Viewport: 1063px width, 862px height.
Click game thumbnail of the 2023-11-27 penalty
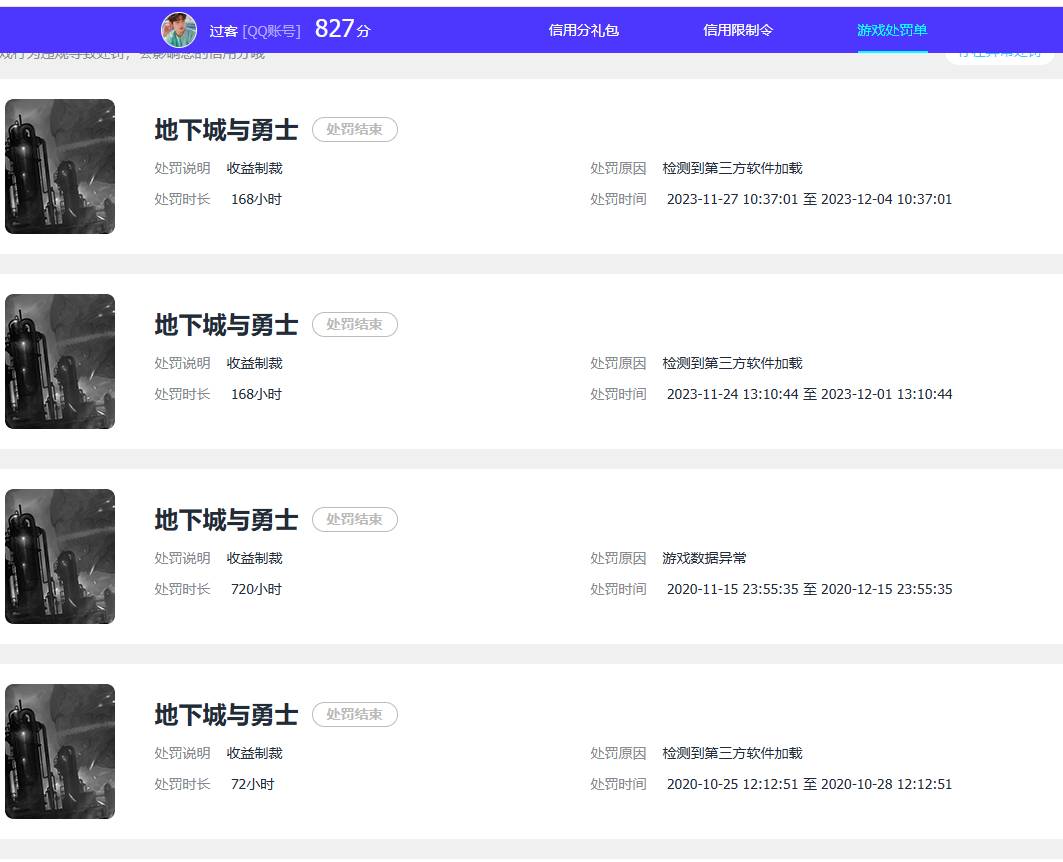[x=60, y=166]
